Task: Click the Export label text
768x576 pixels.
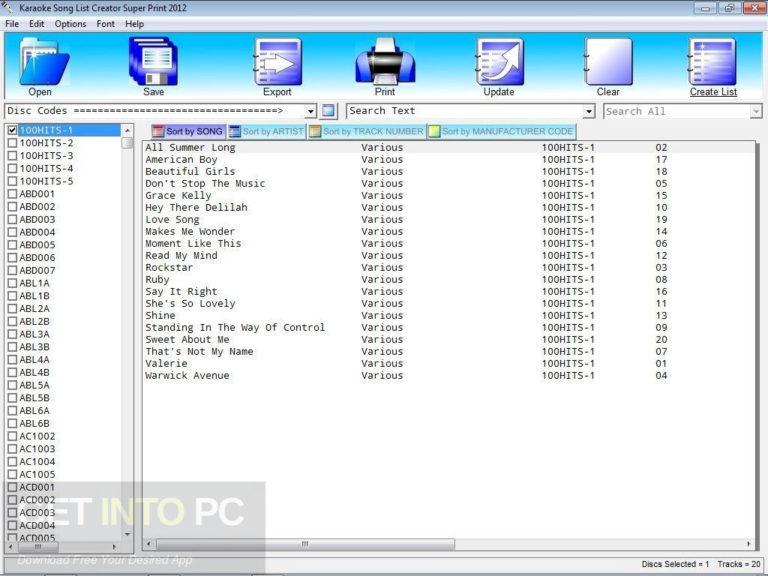Action: click(x=277, y=92)
